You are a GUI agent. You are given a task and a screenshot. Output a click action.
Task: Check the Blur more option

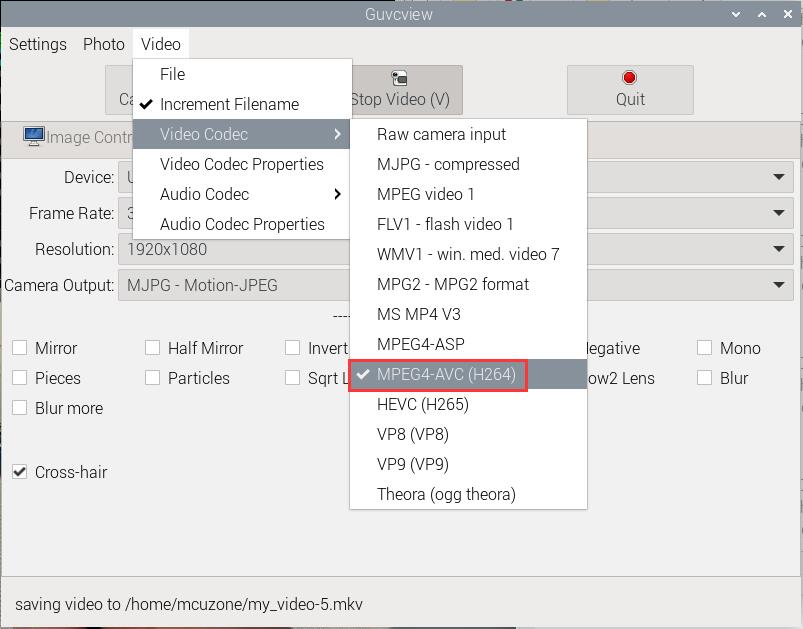(20, 408)
